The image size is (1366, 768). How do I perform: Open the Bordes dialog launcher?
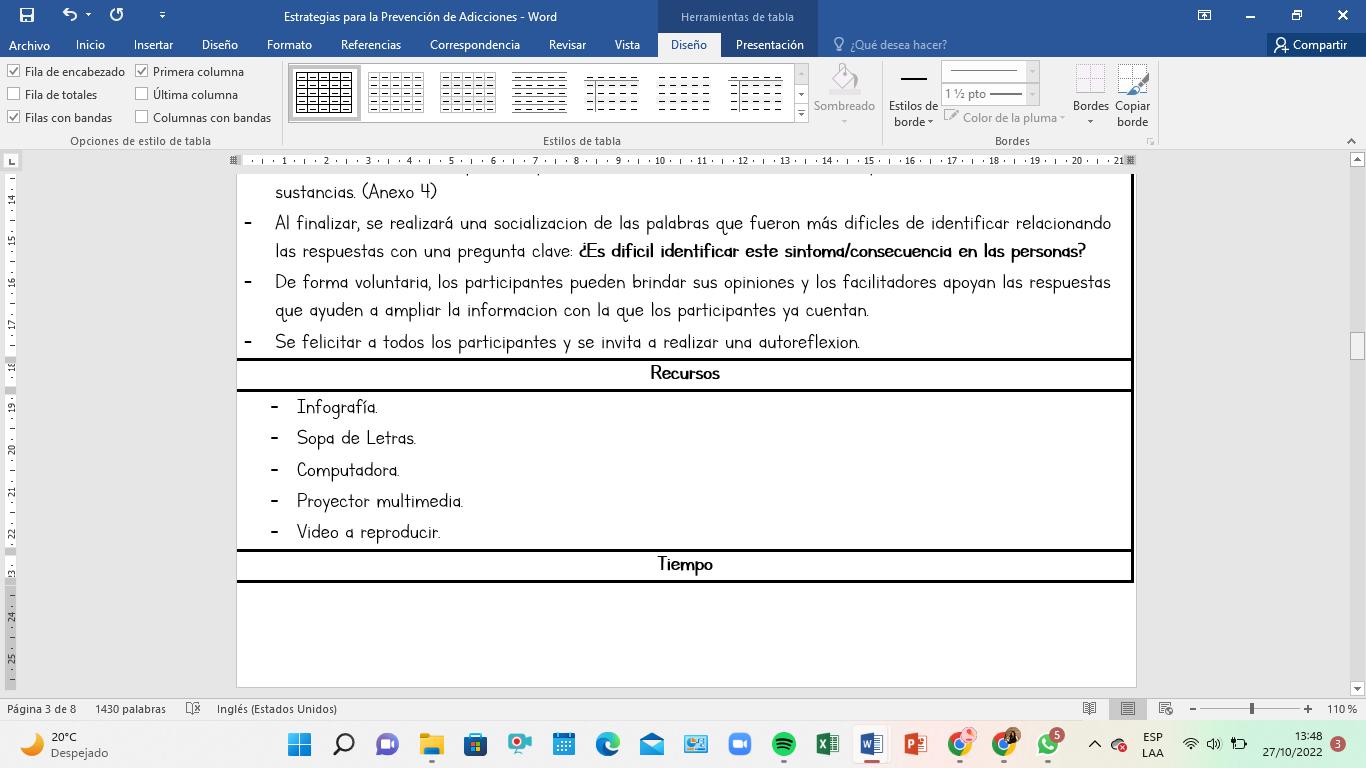[x=1150, y=142]
